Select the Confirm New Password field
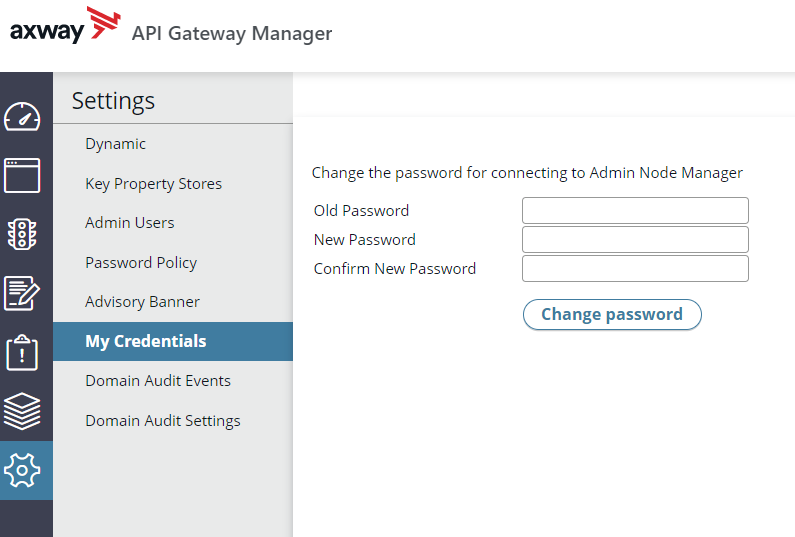The width and height of the screenshot is (795, 537). pyautogui.click(x=635, y=268)
